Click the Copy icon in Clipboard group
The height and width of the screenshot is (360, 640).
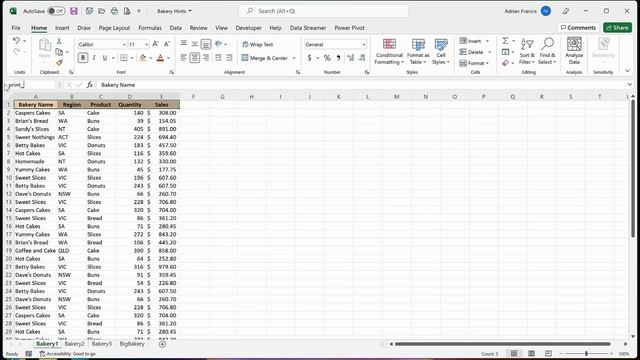59,52
